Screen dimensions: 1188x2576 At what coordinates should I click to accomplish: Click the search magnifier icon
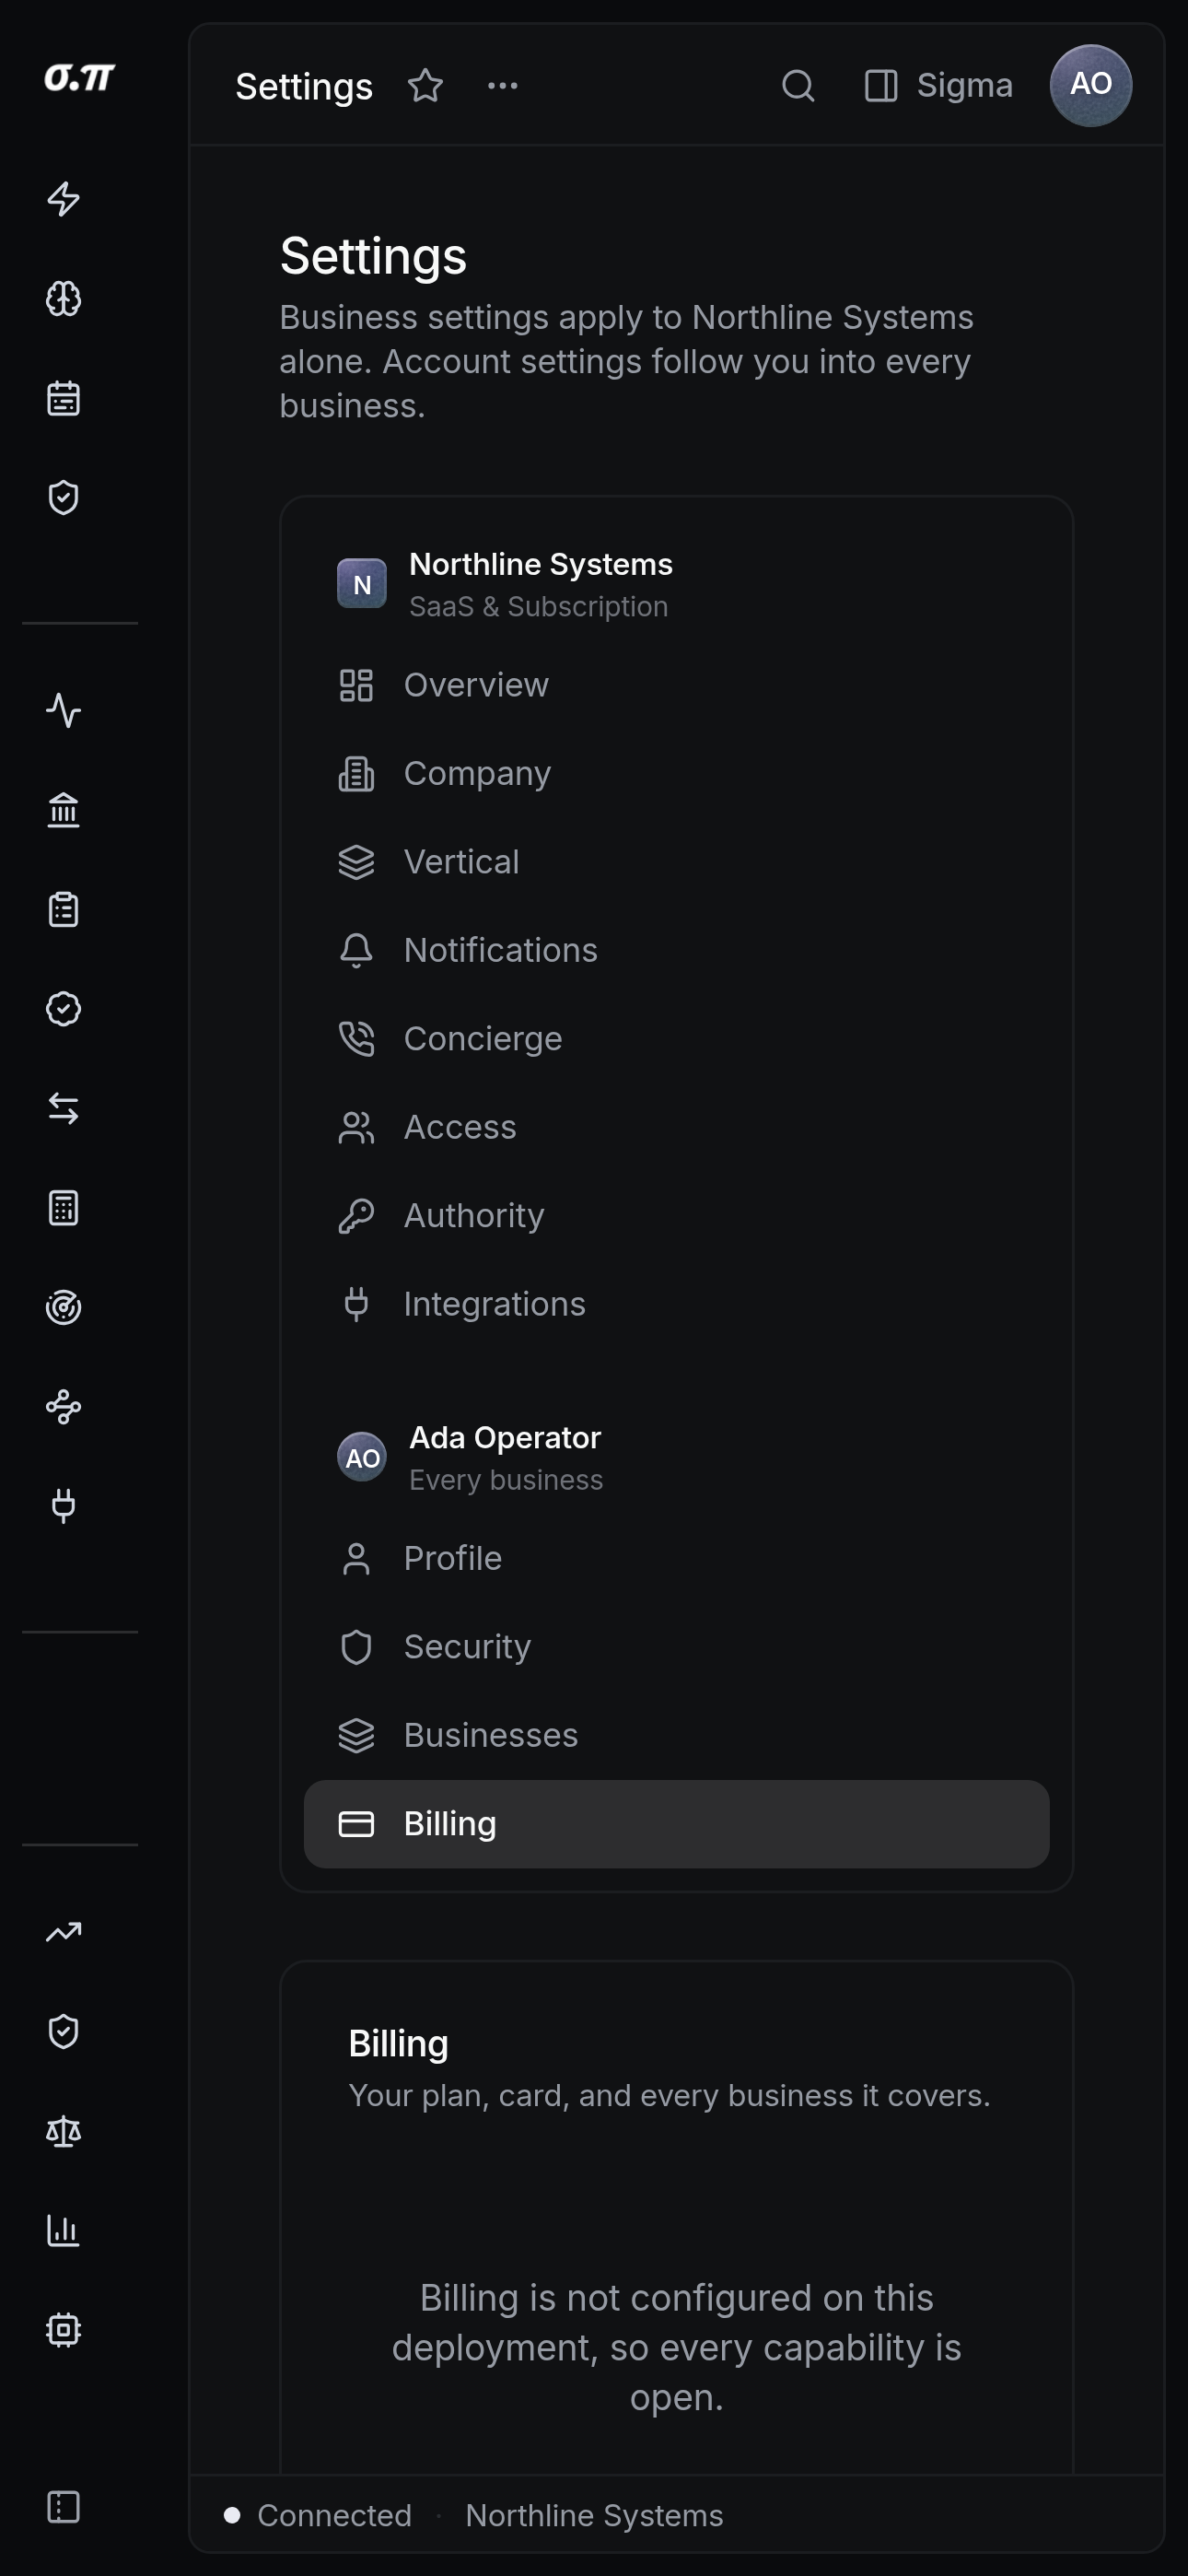[x=798, y=86]
